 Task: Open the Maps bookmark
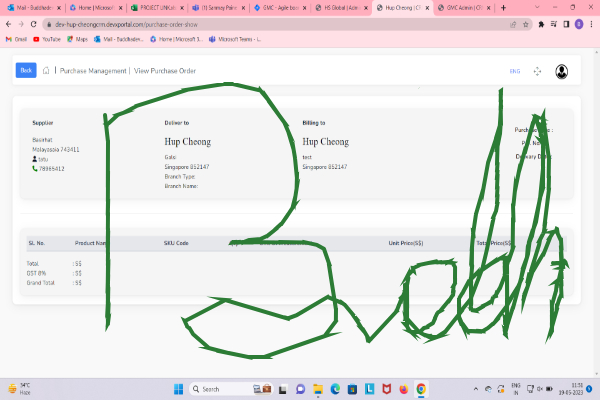78,39
